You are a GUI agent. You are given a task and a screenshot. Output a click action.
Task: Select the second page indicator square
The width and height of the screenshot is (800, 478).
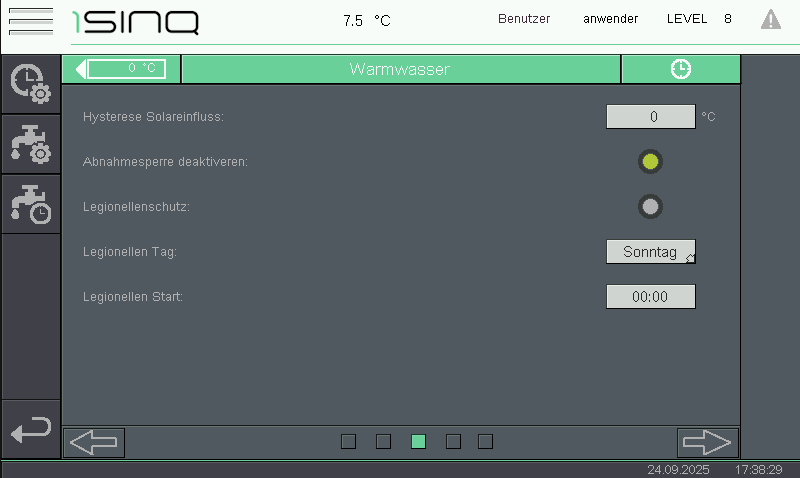point(383,442)
